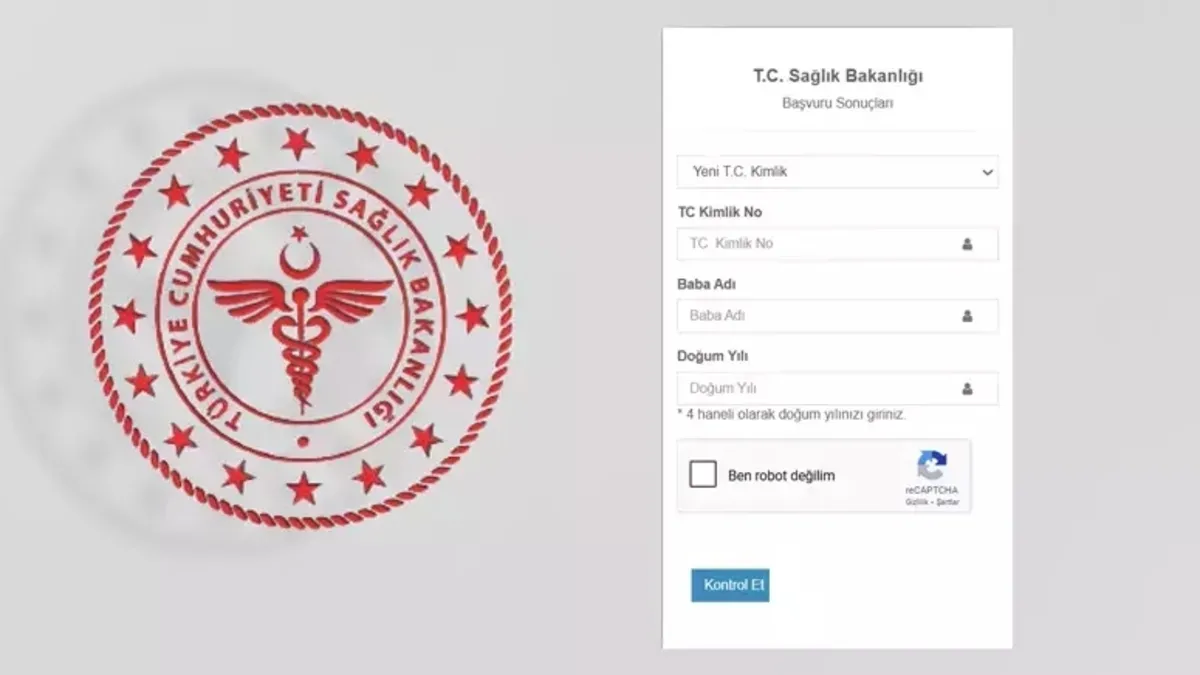Click the user icon in TC Kimlik No field
This screenshot has width=1200, height=675.
(x=967, y=244)
